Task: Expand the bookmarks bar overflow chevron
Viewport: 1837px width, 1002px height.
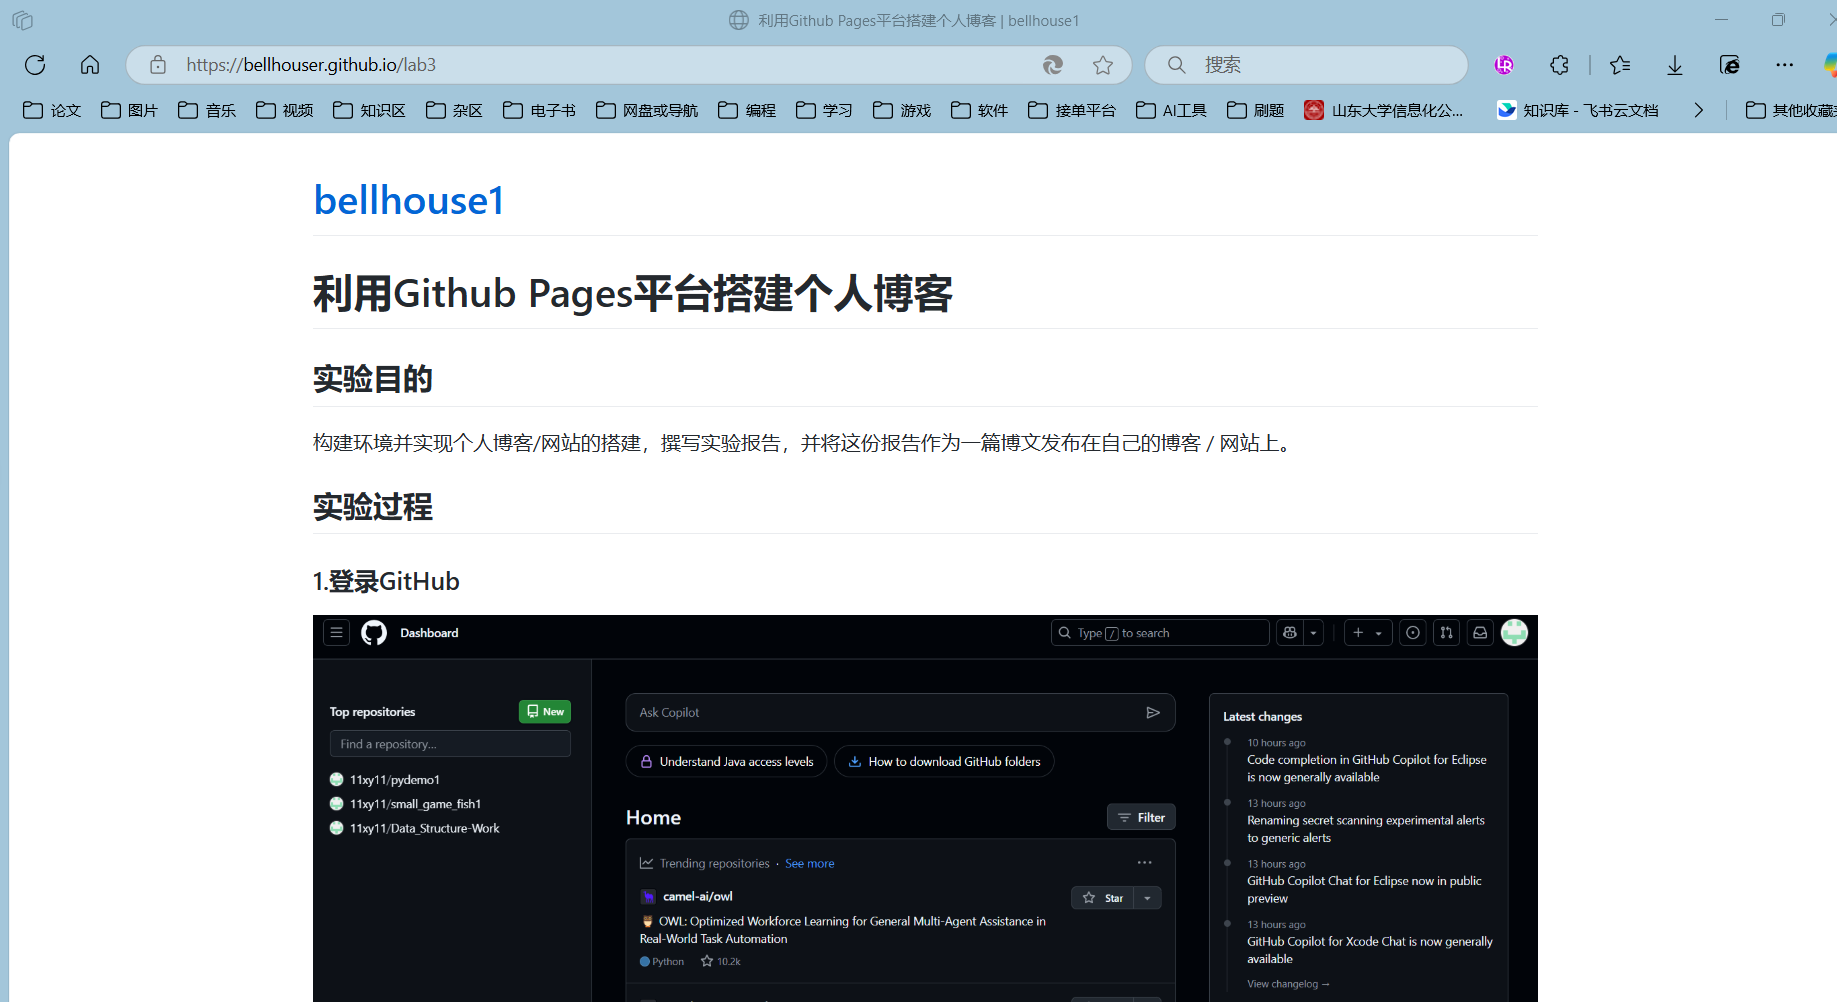Action: coord(1698,110)
